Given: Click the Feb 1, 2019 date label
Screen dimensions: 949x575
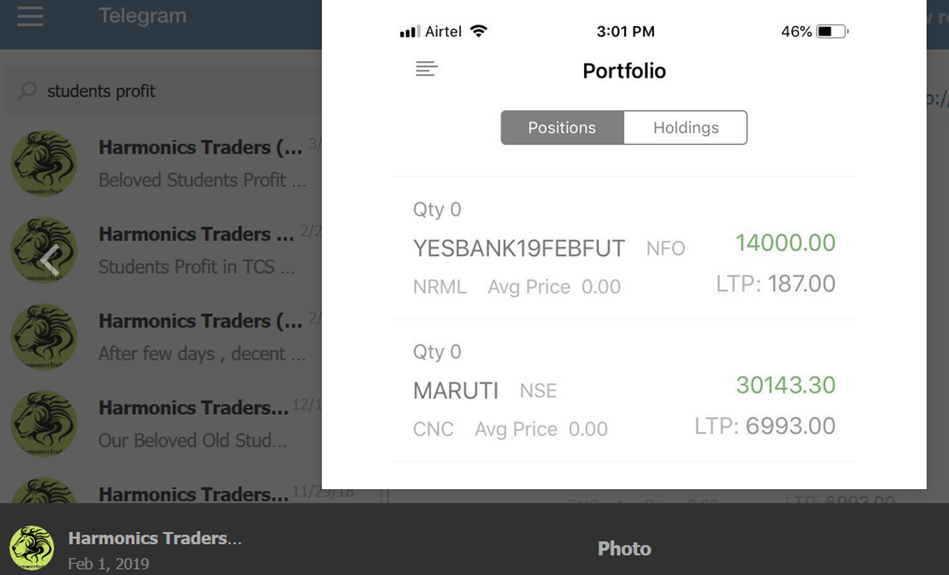Looking at the screenshot, I should click(108, 564).
